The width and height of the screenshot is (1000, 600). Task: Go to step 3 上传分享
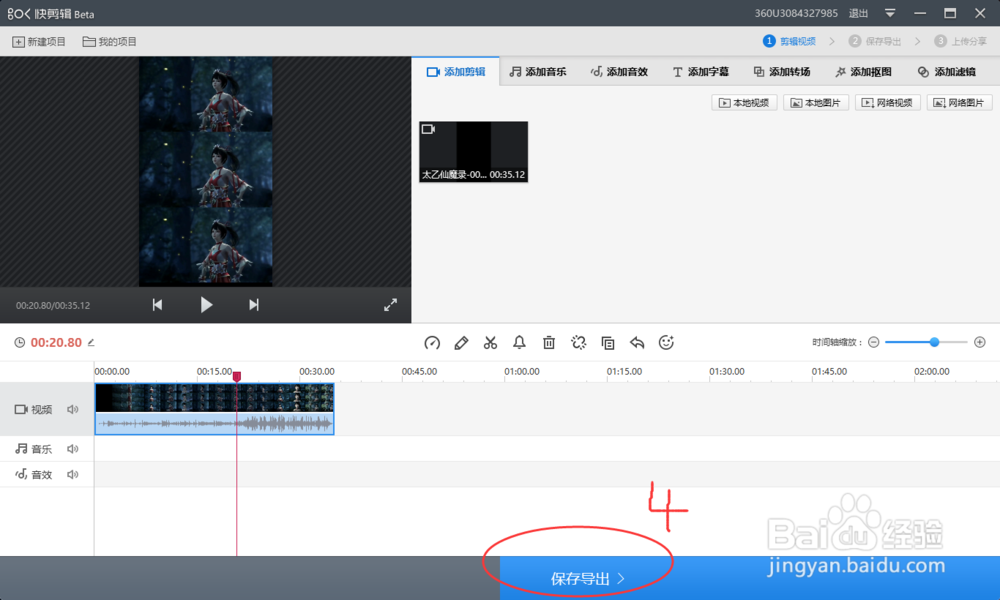coord(960,41)
